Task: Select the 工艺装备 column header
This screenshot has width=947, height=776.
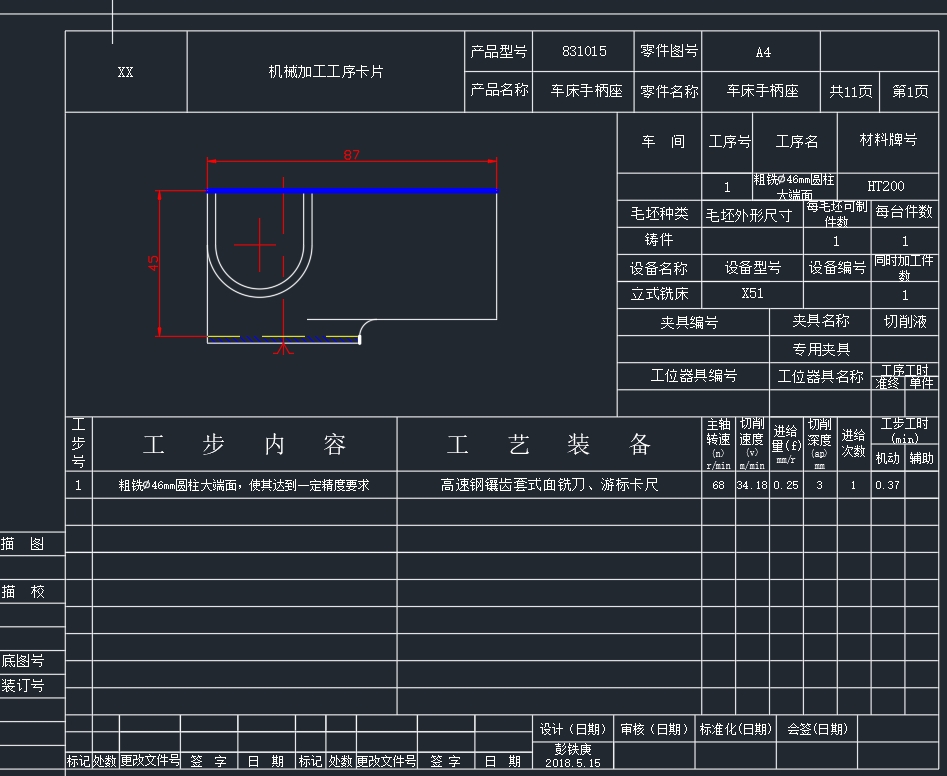Action: pyautogui.click(x=549, y=444)
